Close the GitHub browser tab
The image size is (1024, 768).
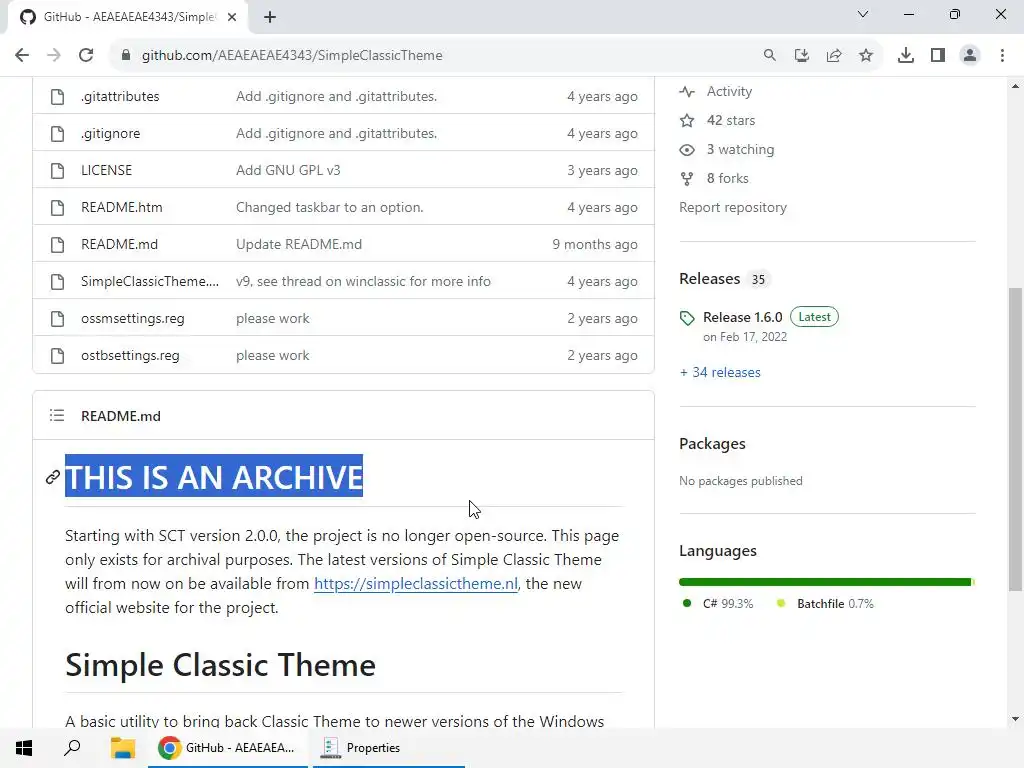[232, 17]
